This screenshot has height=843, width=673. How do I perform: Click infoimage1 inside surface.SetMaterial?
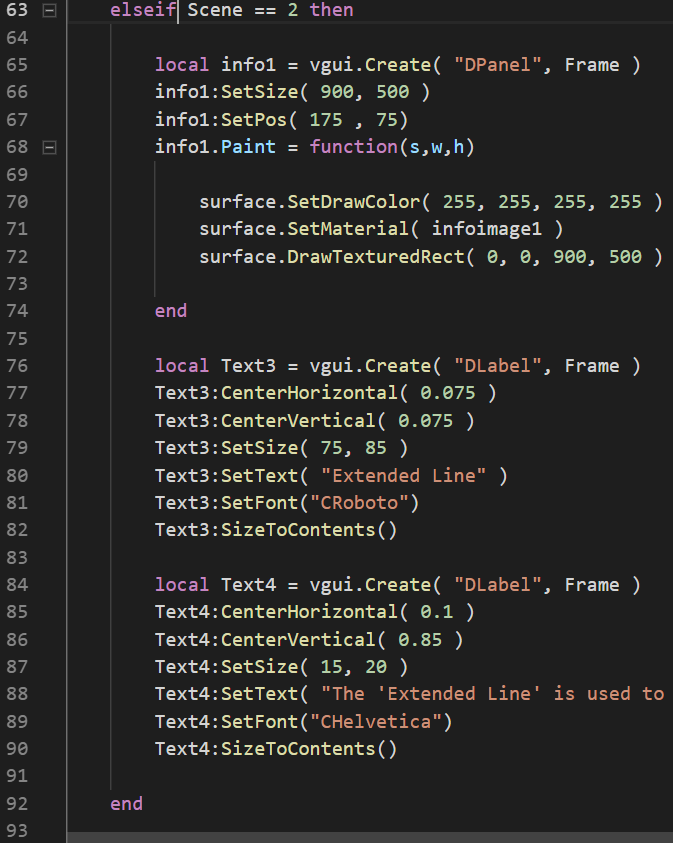(x=486, y=229)
